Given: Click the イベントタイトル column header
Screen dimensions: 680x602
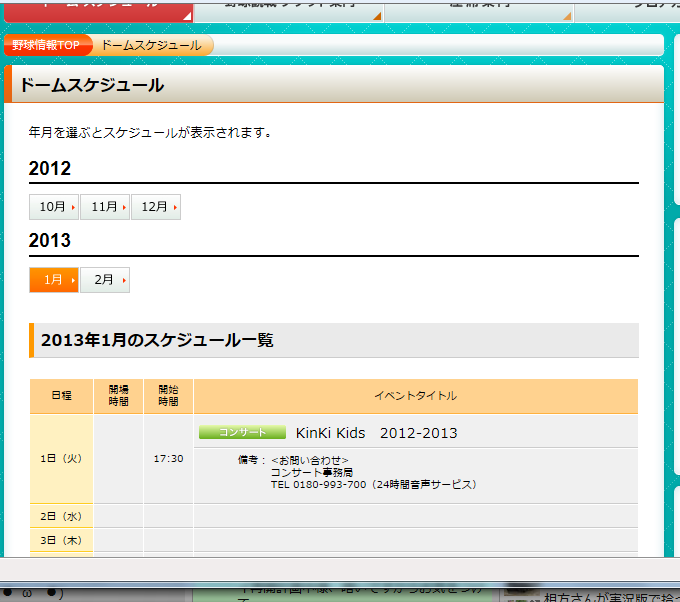Looking at the screenshot, I should point(416,396).
